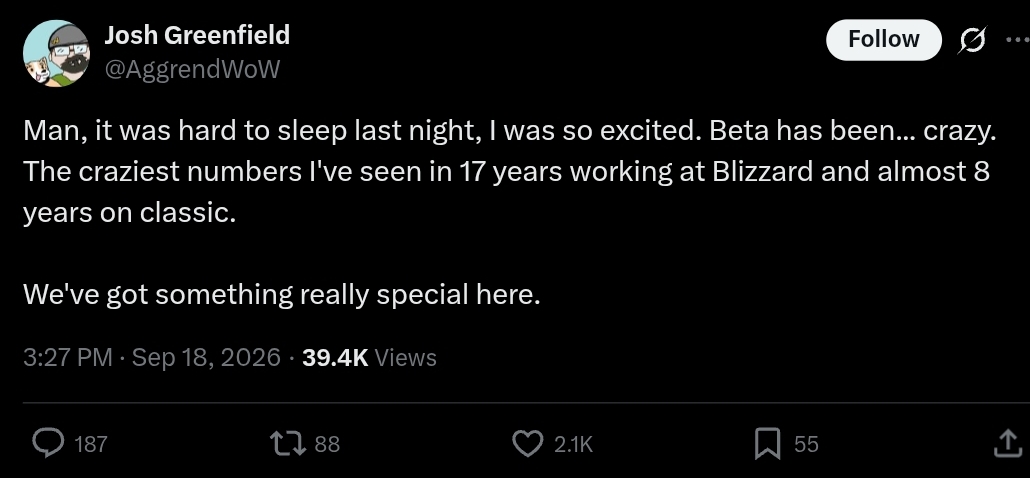
Task: Click the Grok slashed-circle icon
Action: click(x=972, y=41)
